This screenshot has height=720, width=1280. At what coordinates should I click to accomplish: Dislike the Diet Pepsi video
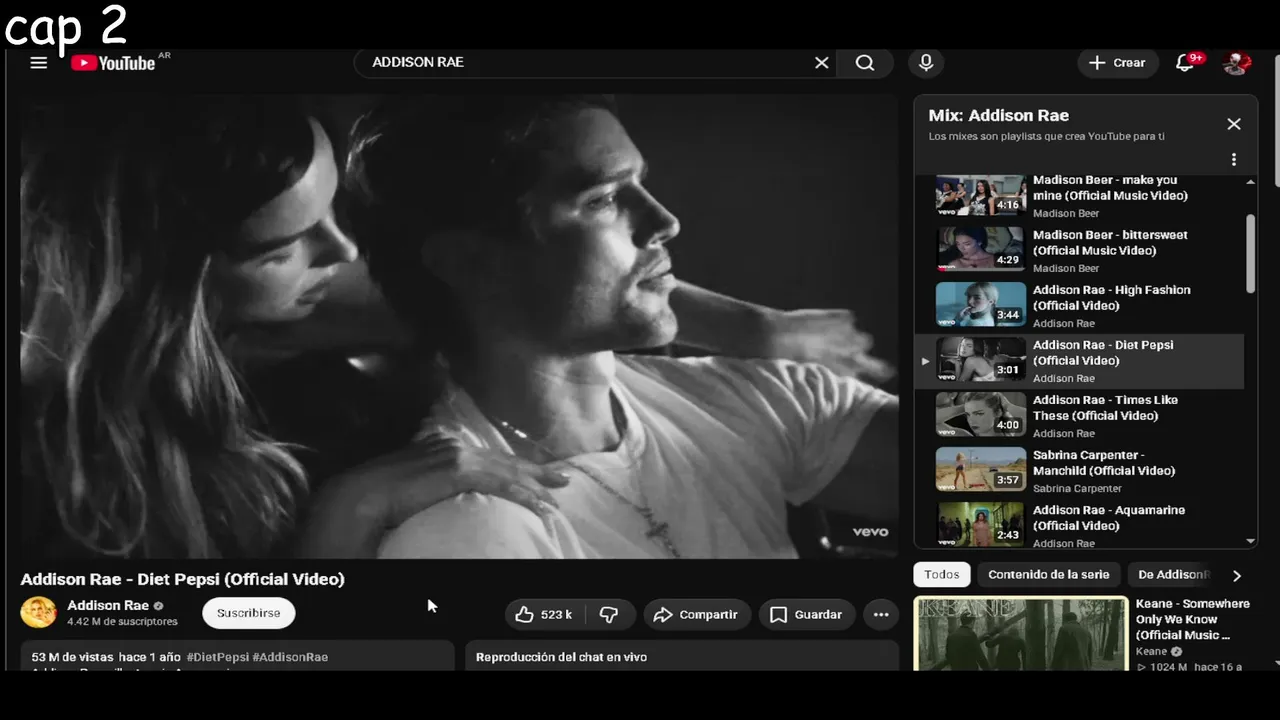[609, 614]
